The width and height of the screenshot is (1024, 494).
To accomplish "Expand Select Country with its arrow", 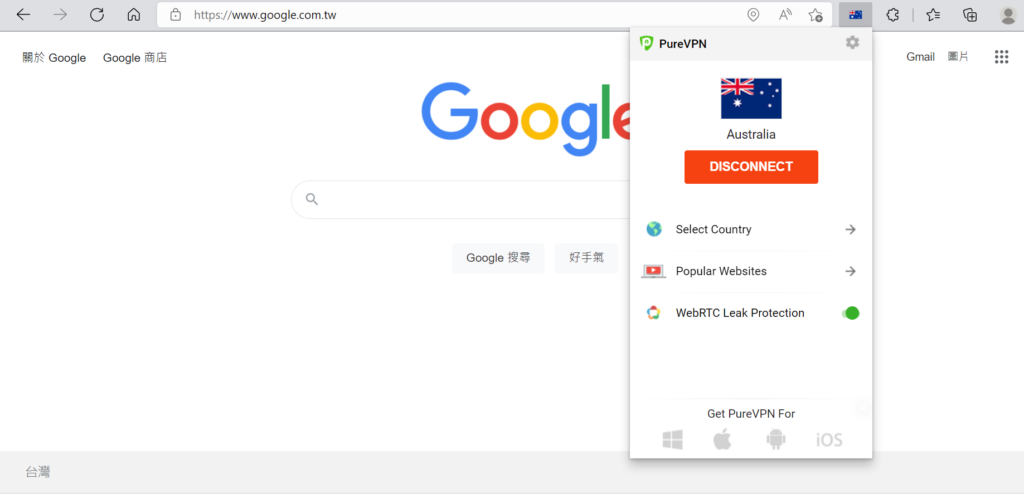I will point(850,229).
